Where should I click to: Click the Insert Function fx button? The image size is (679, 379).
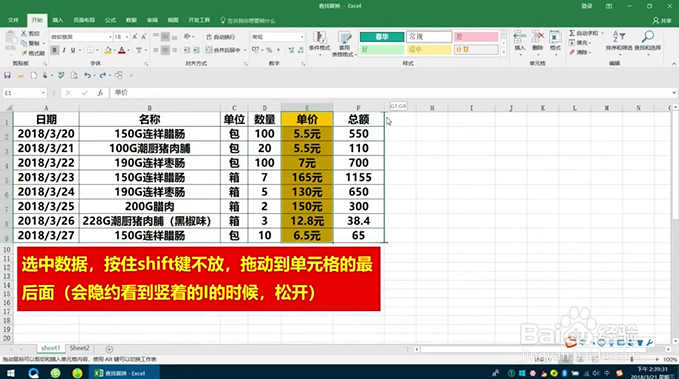(x=100, y=93)
